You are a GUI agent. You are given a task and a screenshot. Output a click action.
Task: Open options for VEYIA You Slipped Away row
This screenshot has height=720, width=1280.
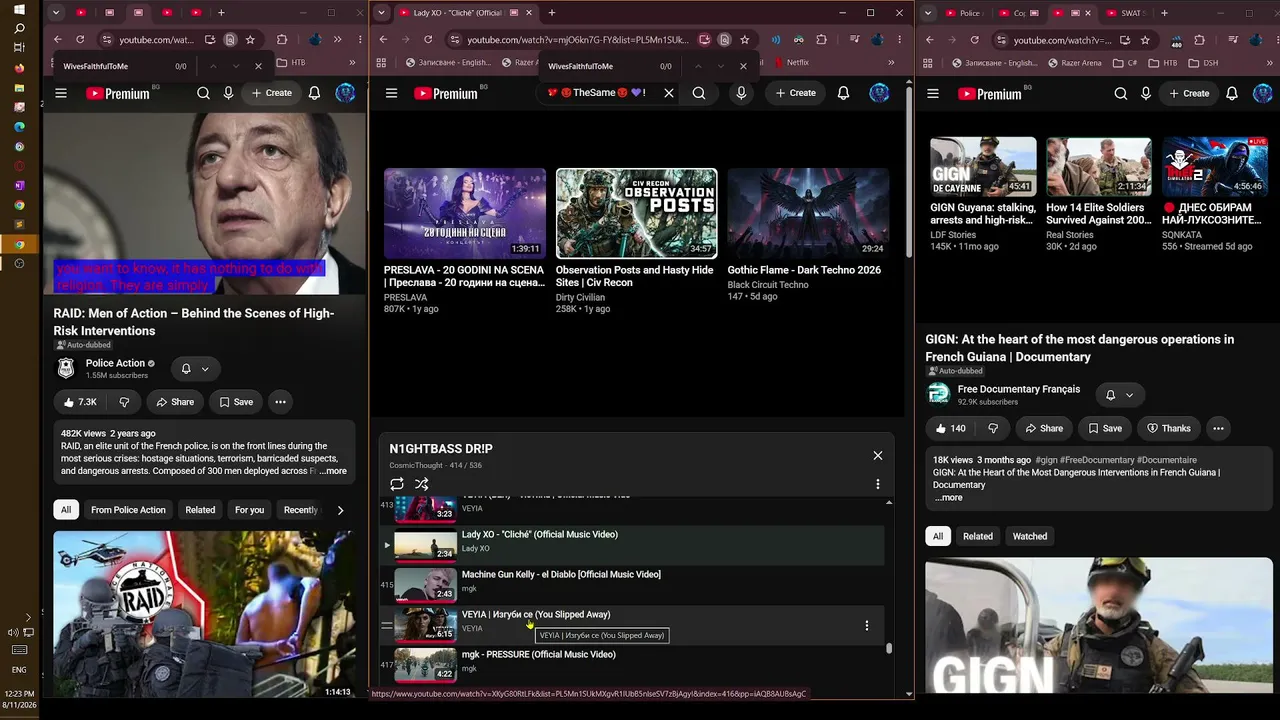867,626
